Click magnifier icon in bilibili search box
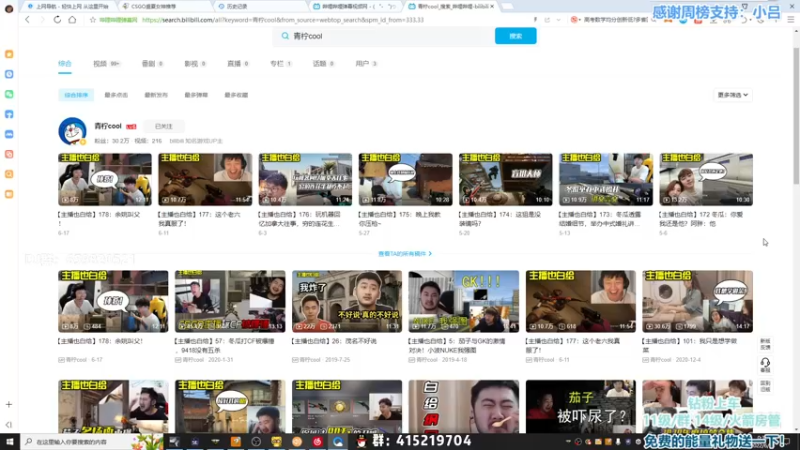This screenshot has height=450, width=800. coord(285,36)
